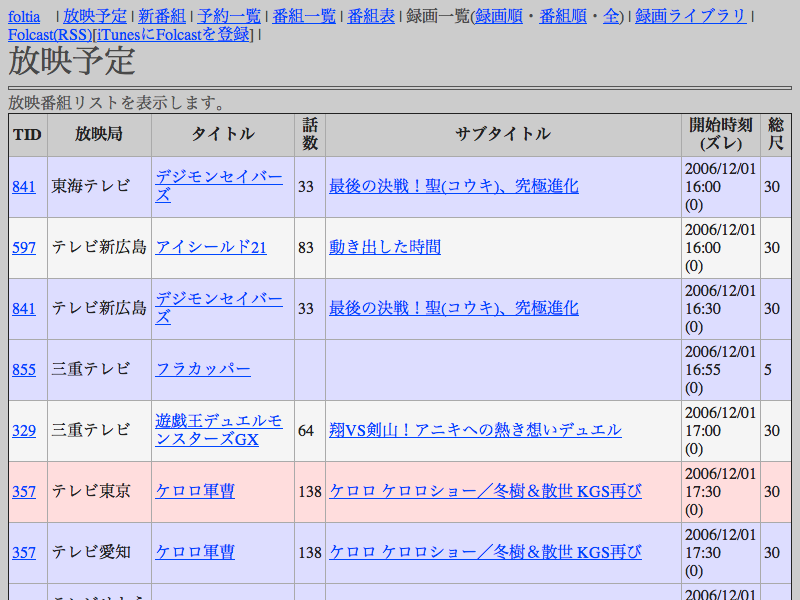
Task: Open the 録画ライブラリ link
Action: click(690, 16)
